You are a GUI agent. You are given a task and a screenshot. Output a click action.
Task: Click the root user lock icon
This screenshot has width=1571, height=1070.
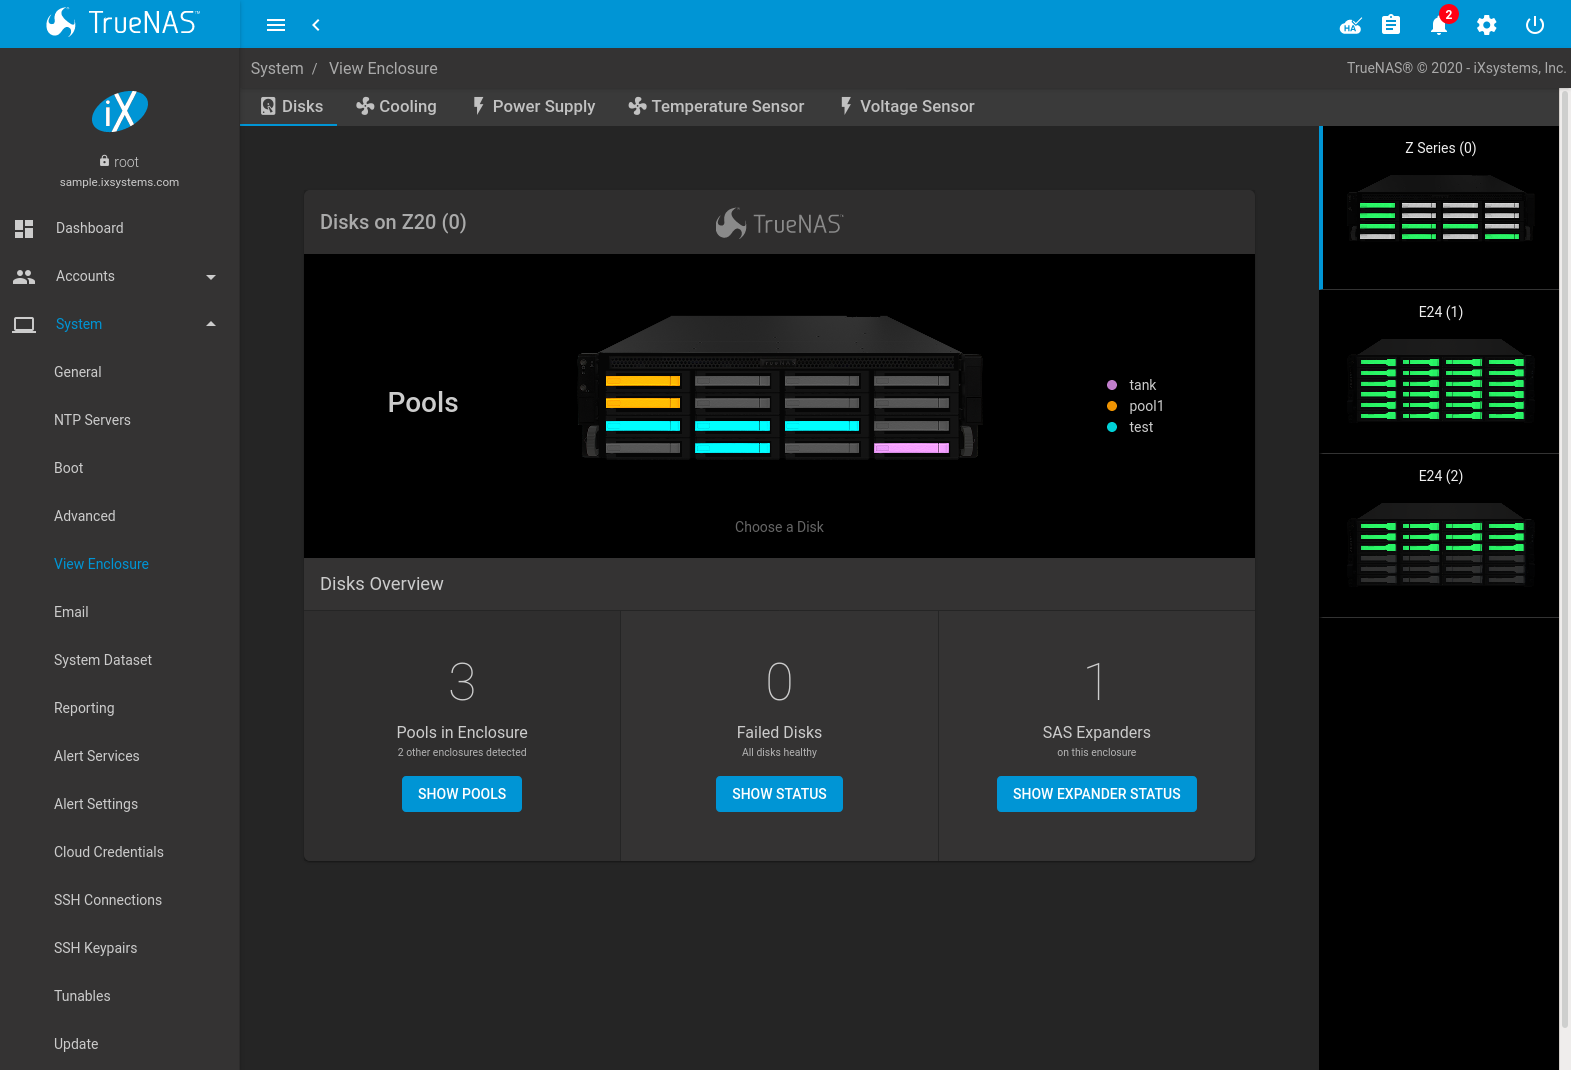104,161
